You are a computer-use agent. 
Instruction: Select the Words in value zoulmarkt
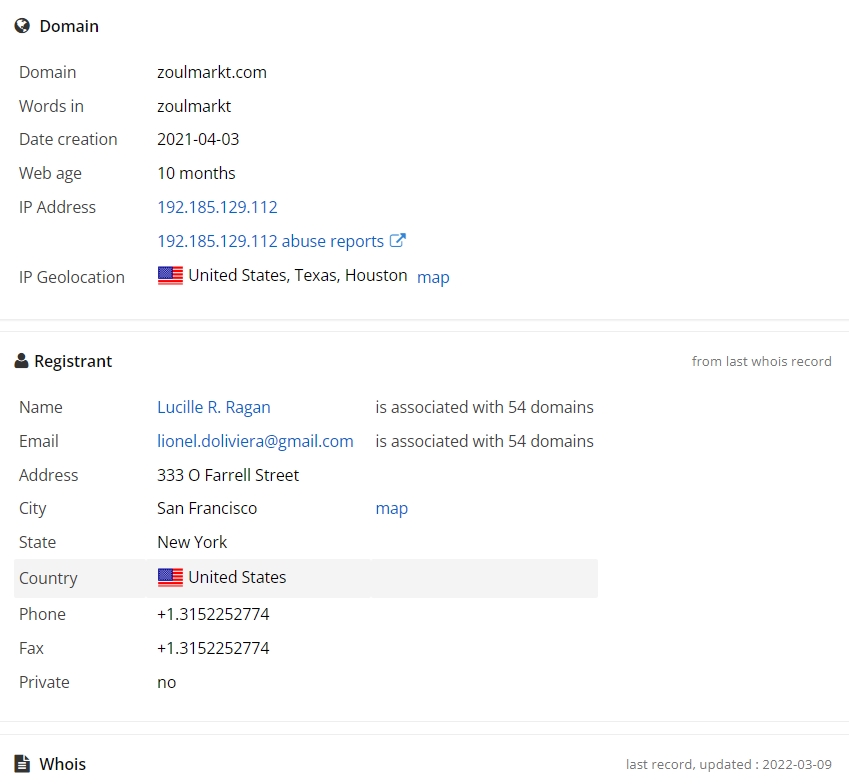pos(194,106)
